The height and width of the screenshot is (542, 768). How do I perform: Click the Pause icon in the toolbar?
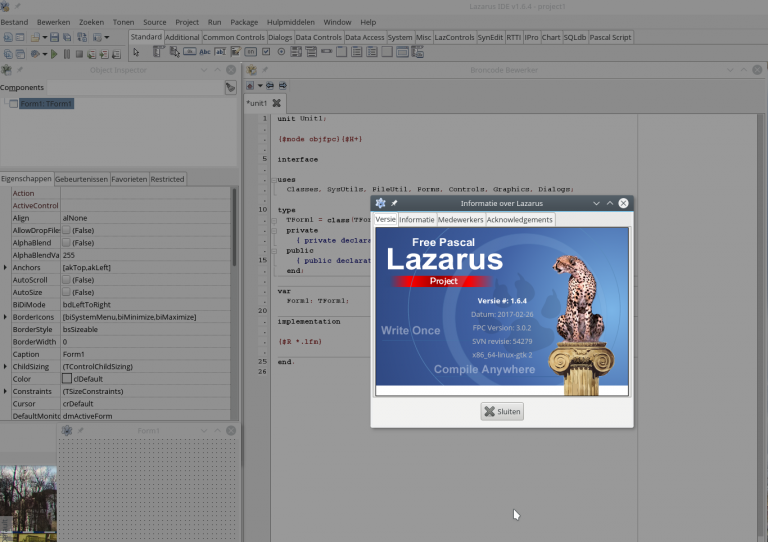tap(67, 54)
